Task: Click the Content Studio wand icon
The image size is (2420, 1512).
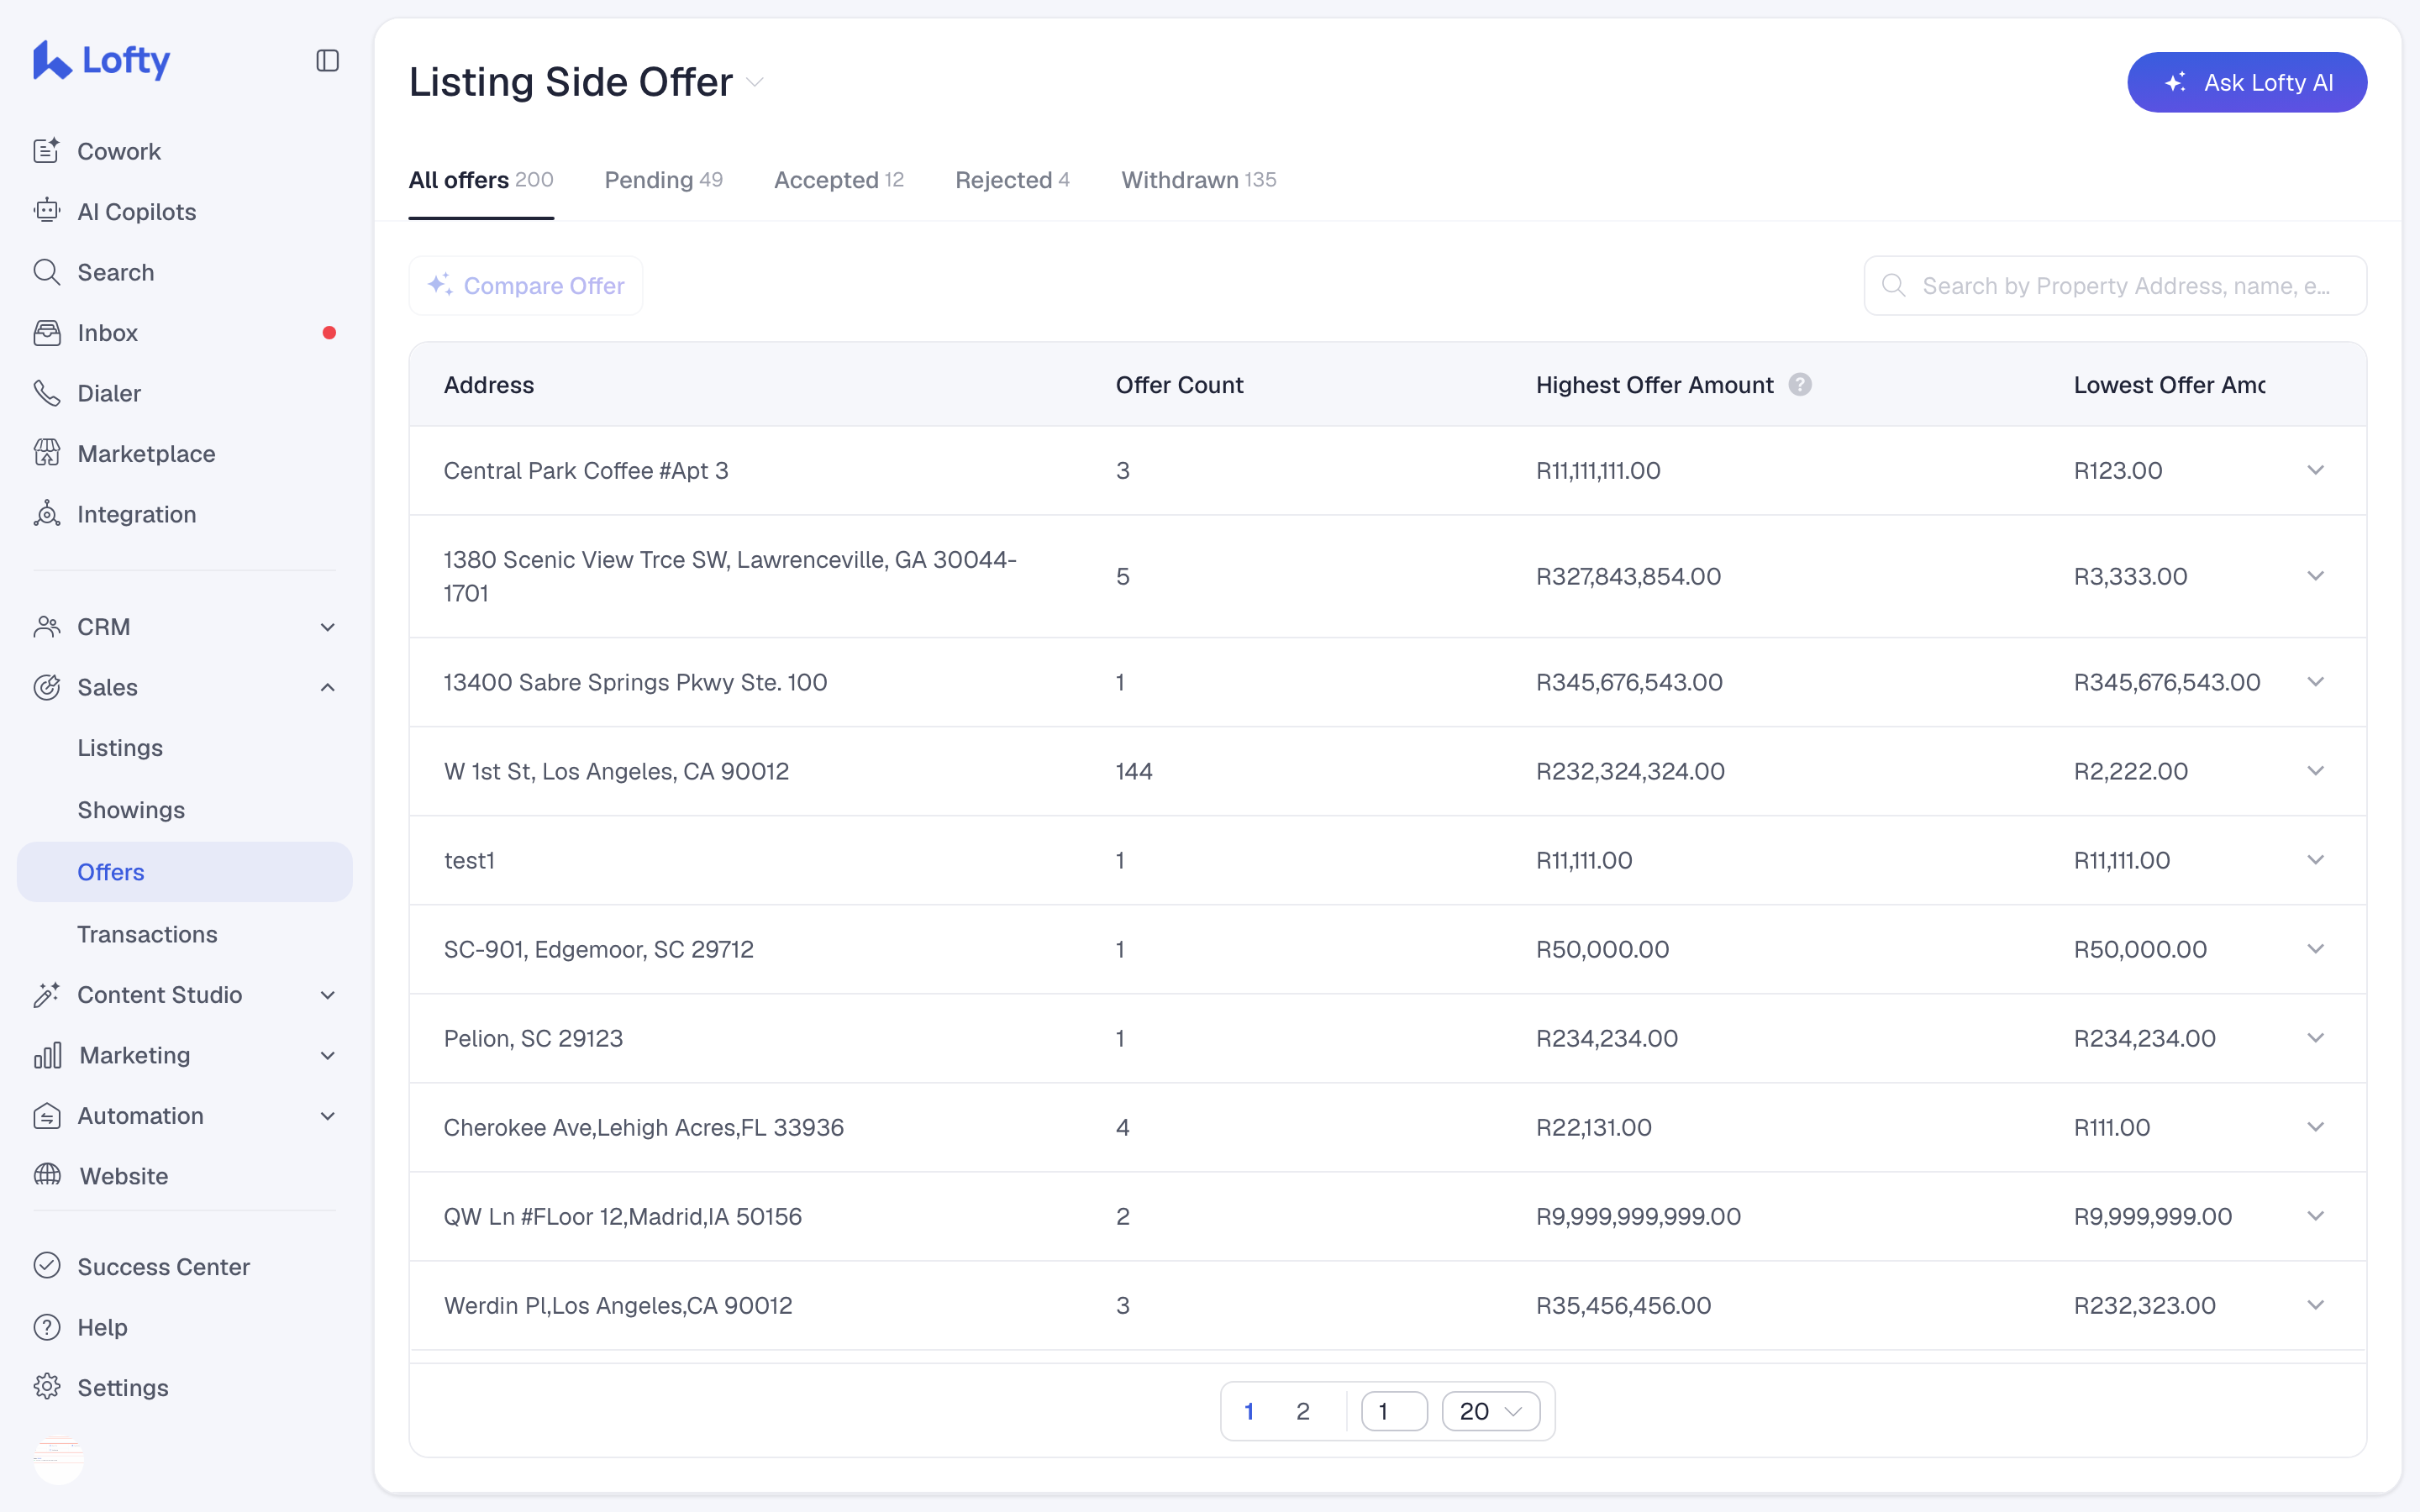Action: point(47,995)
